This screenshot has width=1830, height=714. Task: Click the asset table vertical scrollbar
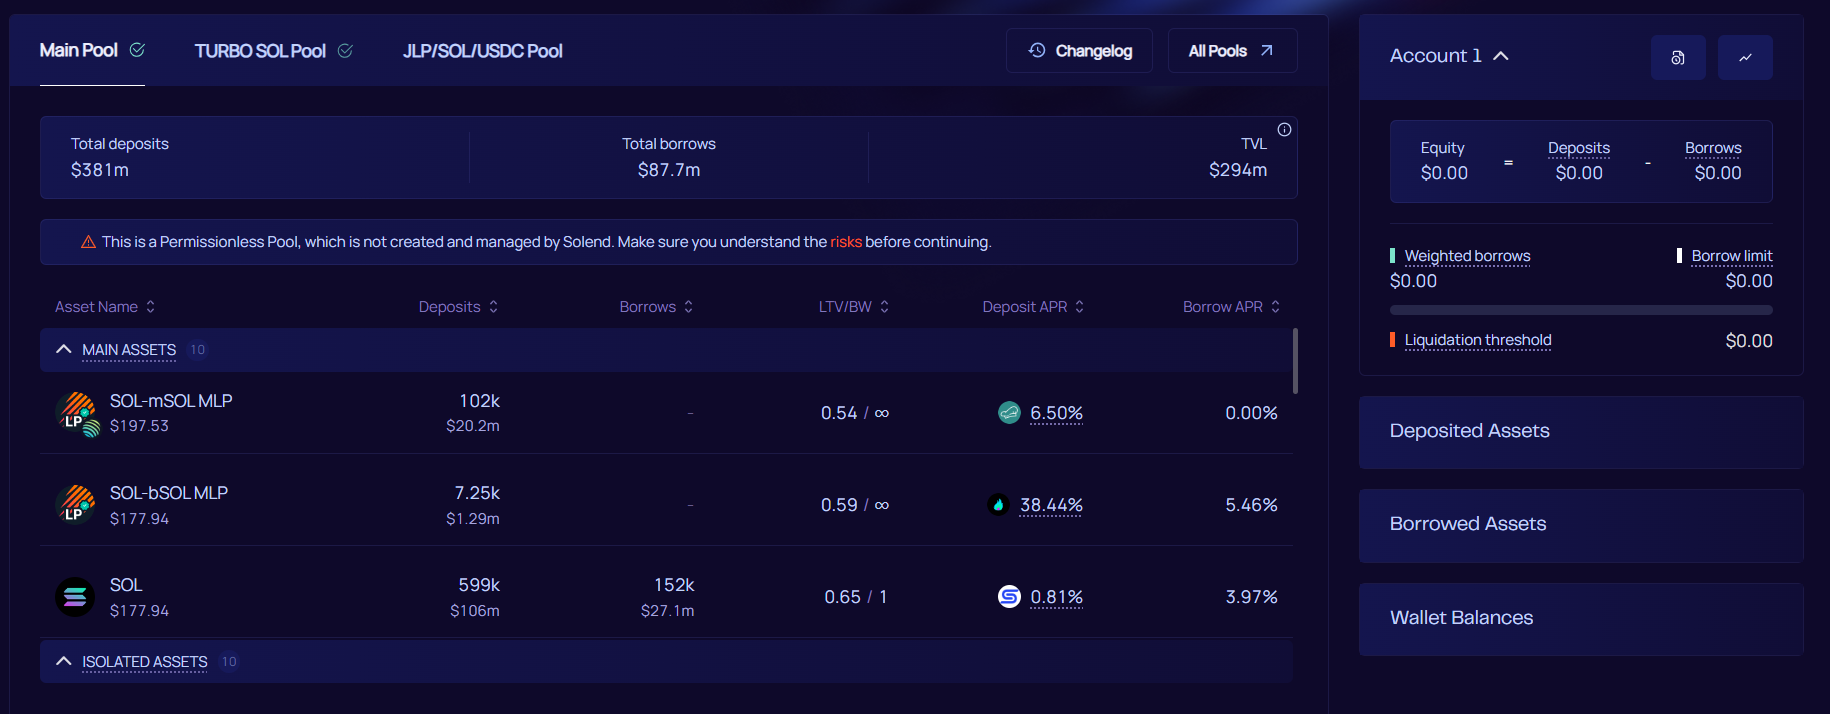coord(1295,361)
